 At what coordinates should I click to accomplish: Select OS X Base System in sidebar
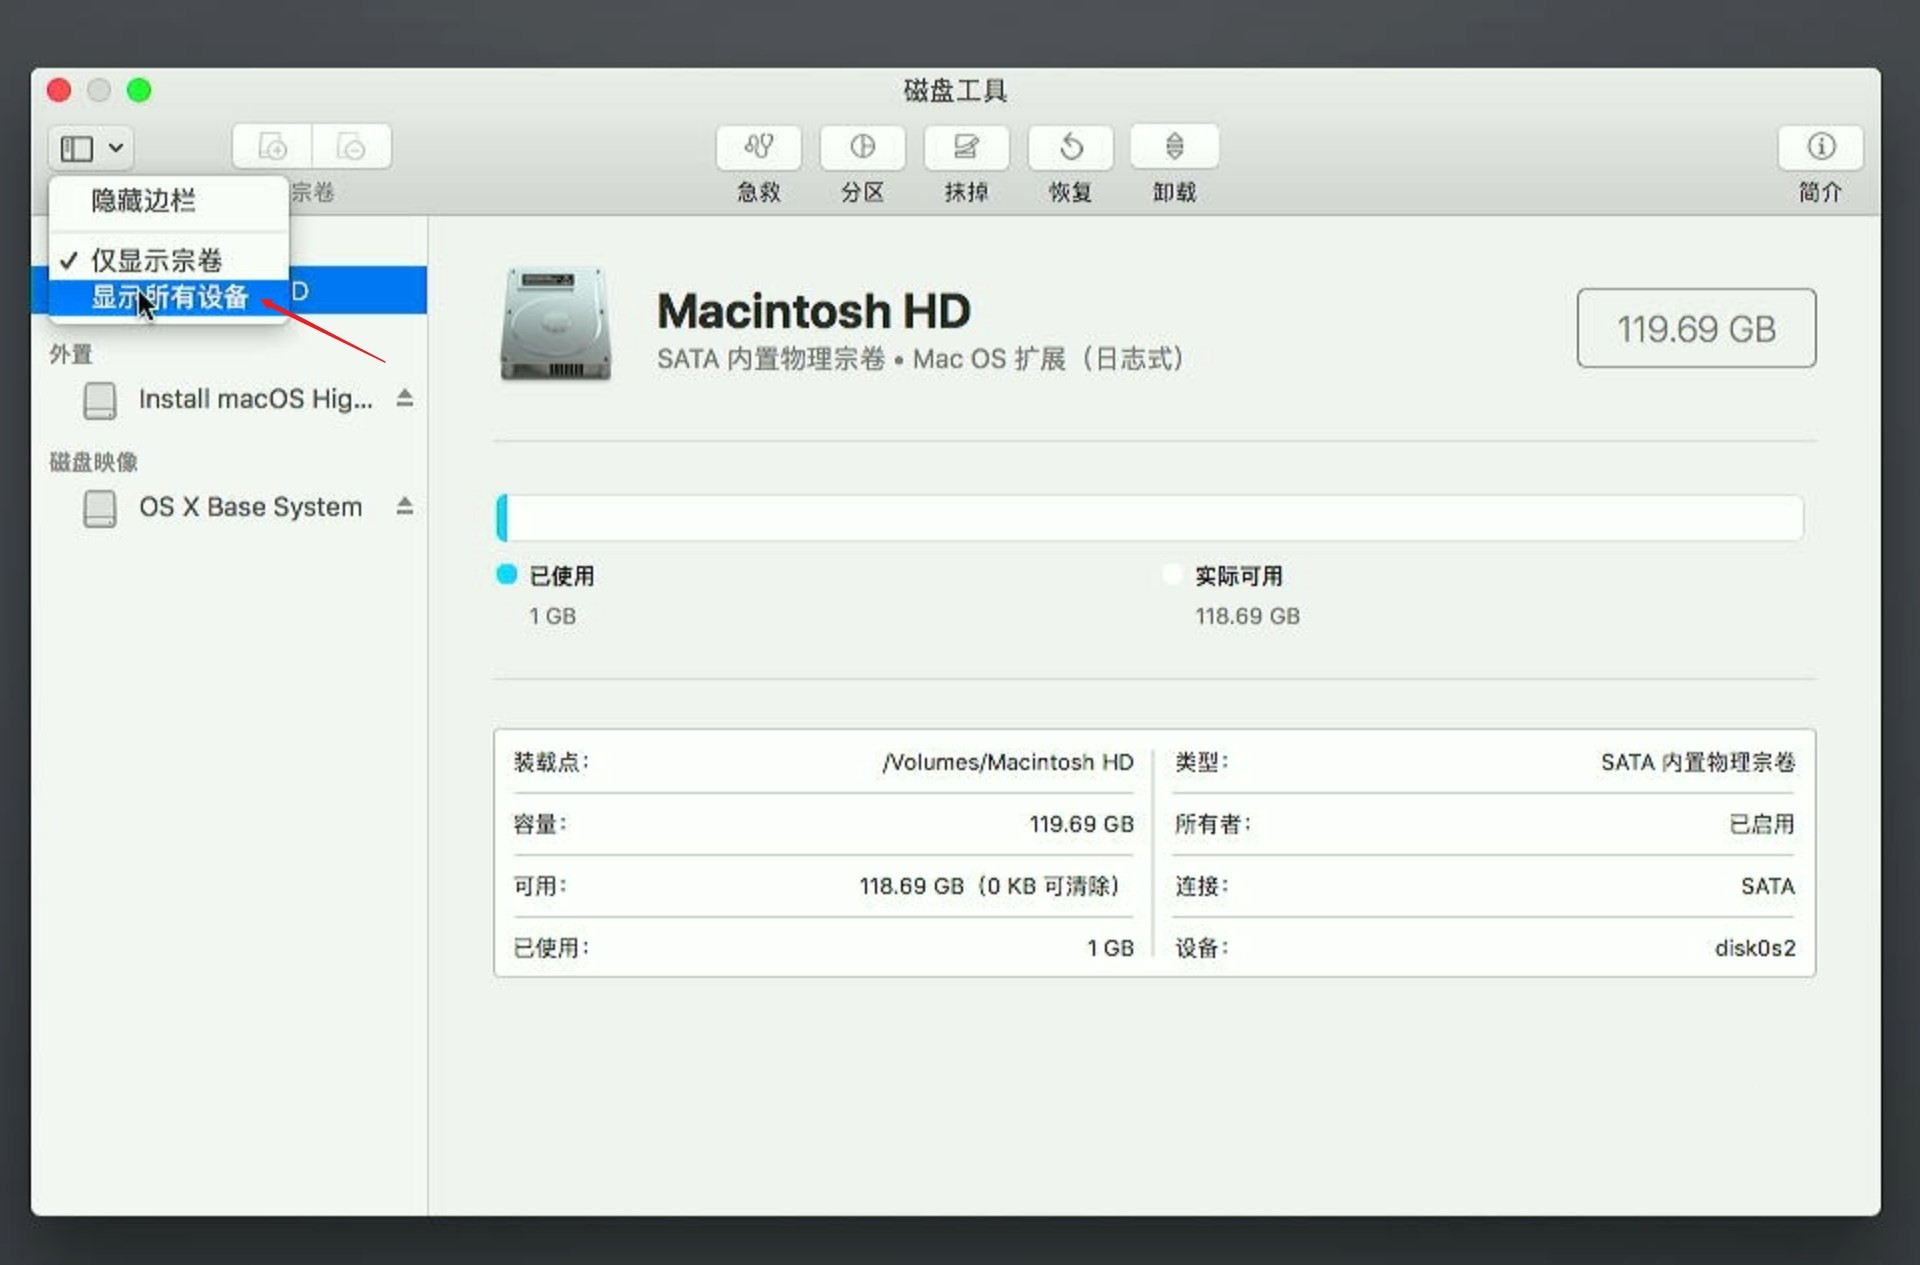point(250,507)
